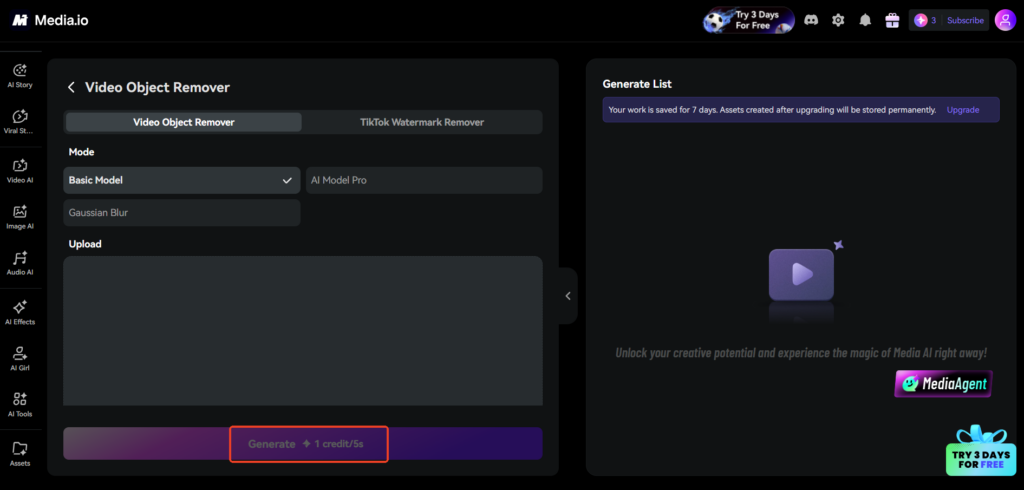Open the Discord icon in the header
The width and height of the screenshot is (1024, 490).
pyautogui.click(x=811, y=20)
